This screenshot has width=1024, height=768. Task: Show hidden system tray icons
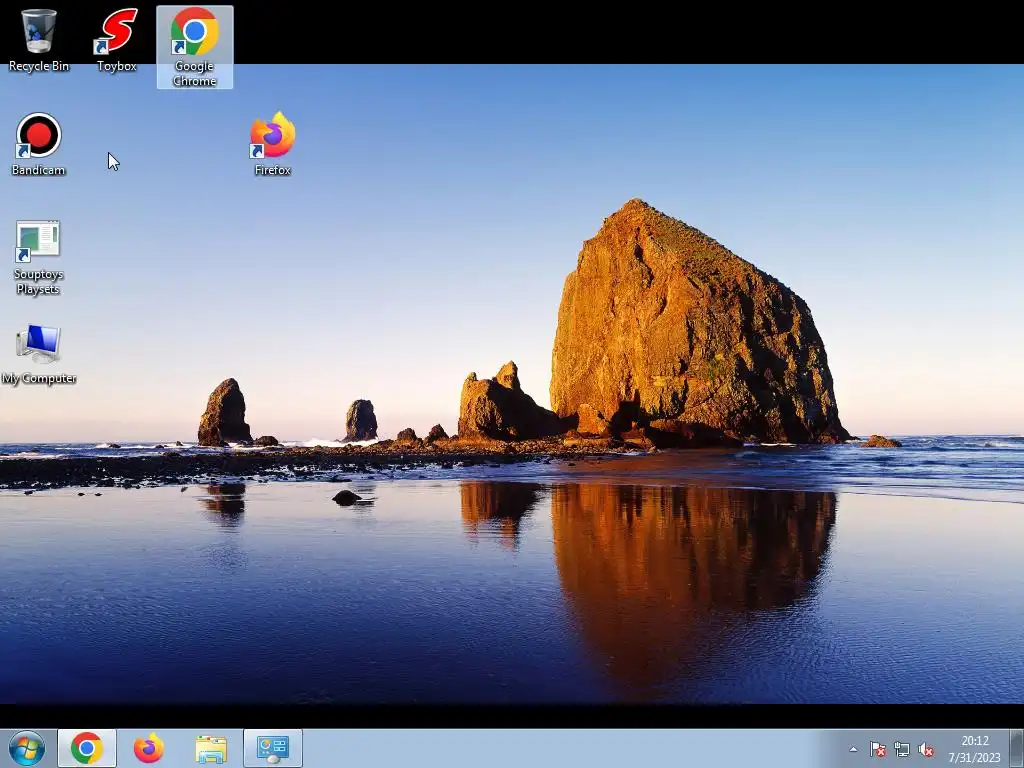853,749
